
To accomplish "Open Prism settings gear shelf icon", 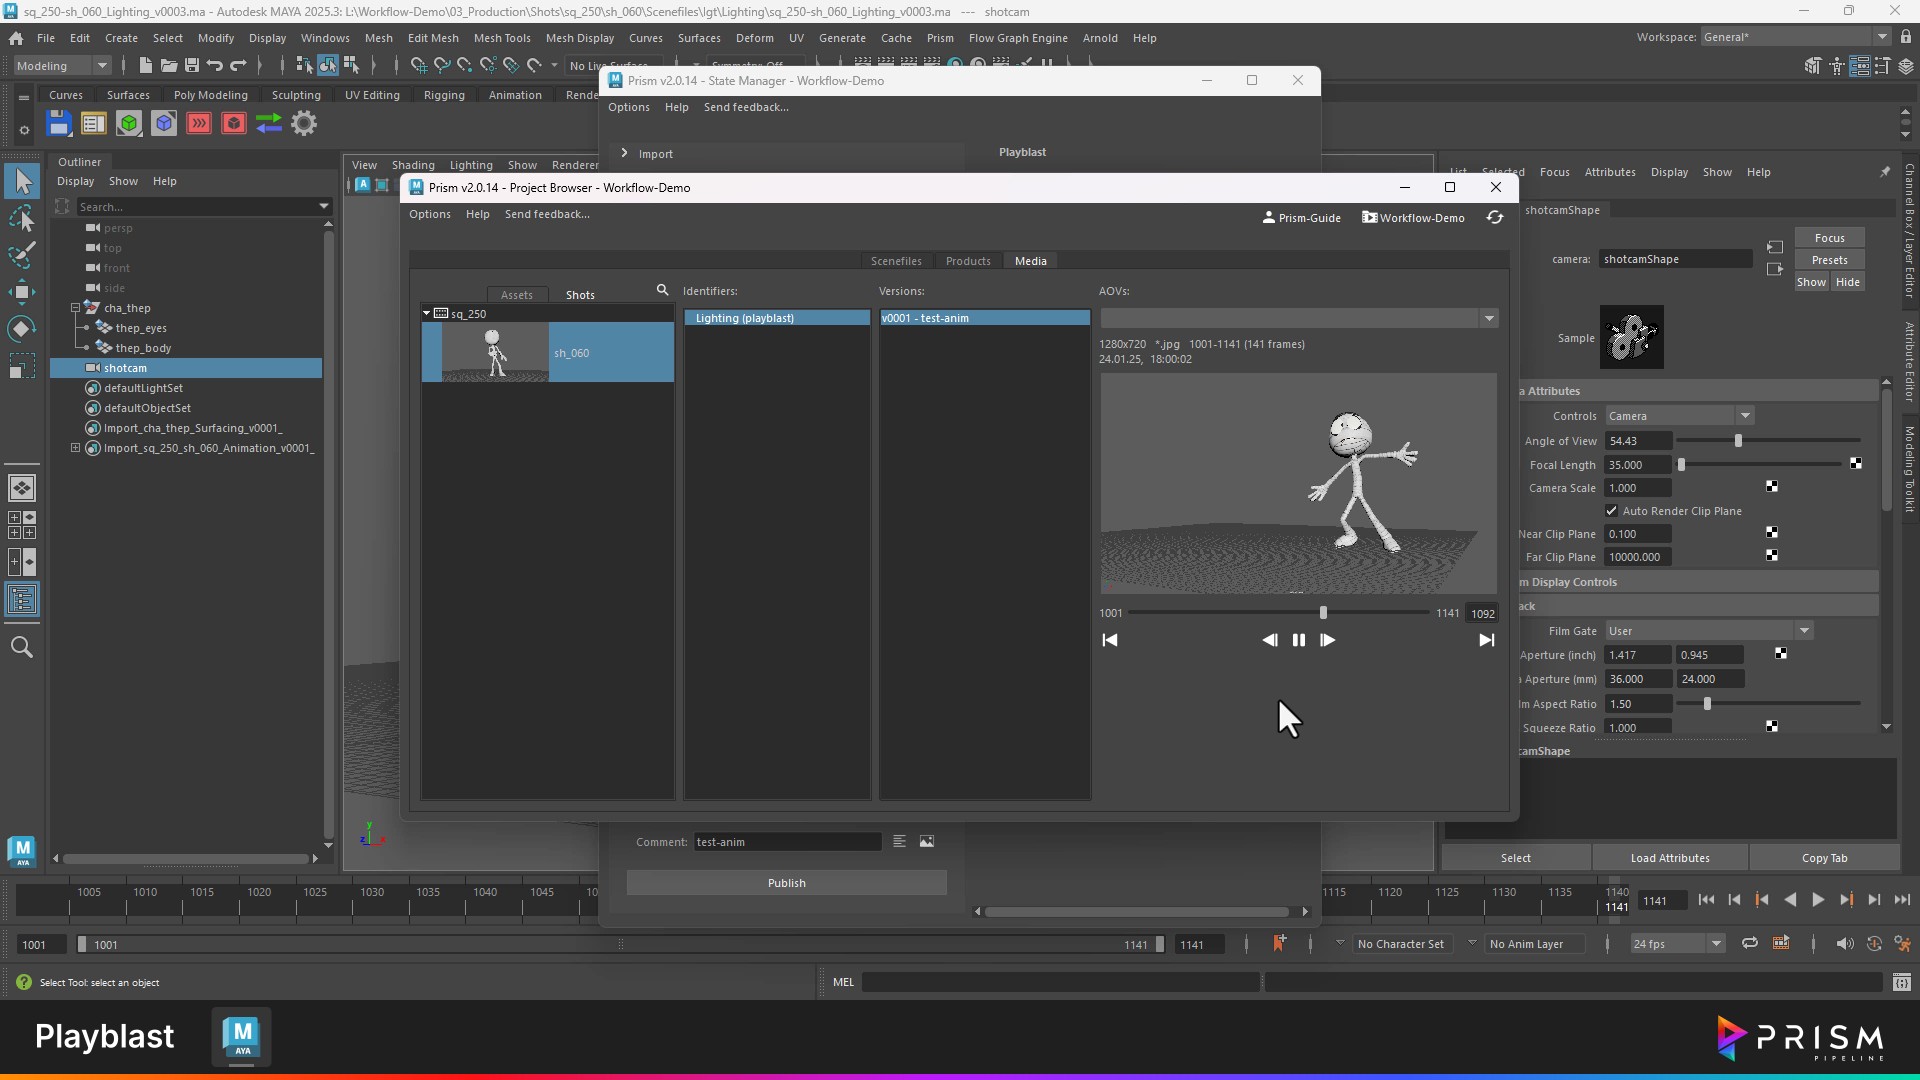I will point(304,124).
